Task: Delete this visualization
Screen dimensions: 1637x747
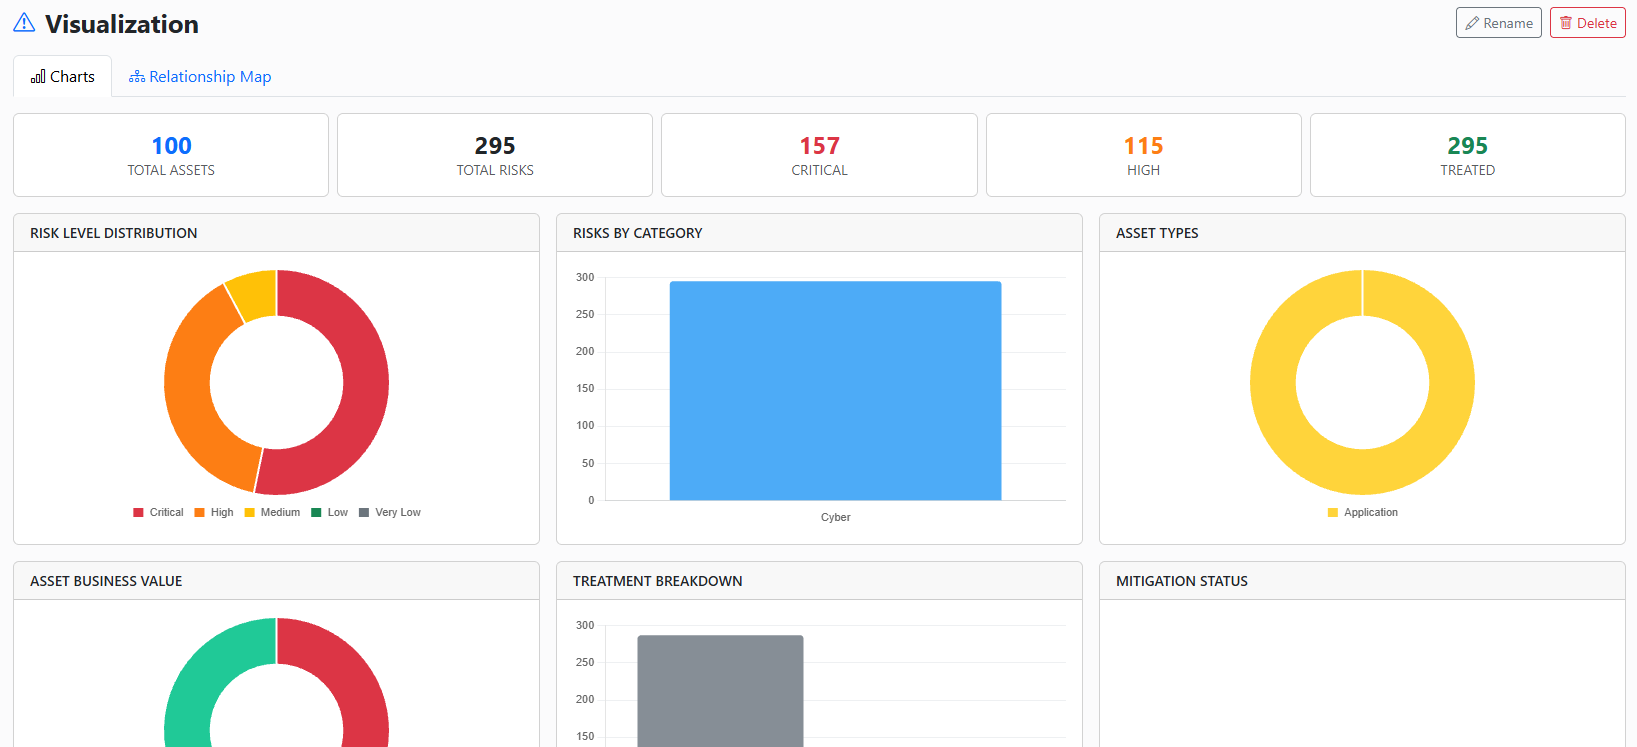Action: [1587, 23]
